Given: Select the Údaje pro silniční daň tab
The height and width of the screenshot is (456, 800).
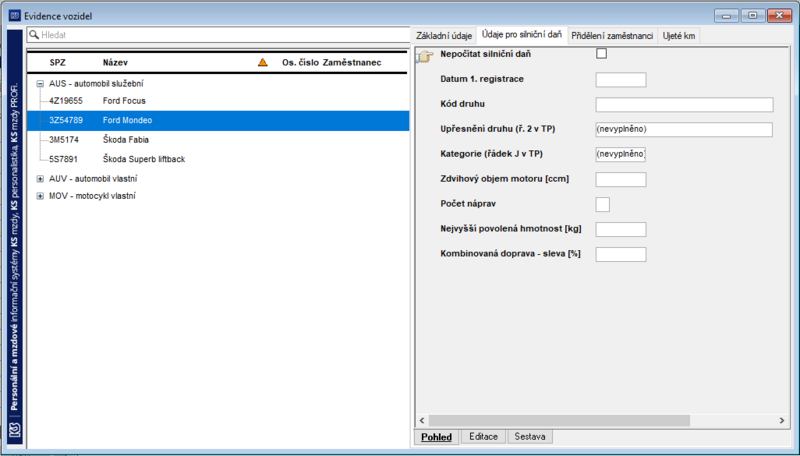Looking at the screenshot, I should pos(521,35).
